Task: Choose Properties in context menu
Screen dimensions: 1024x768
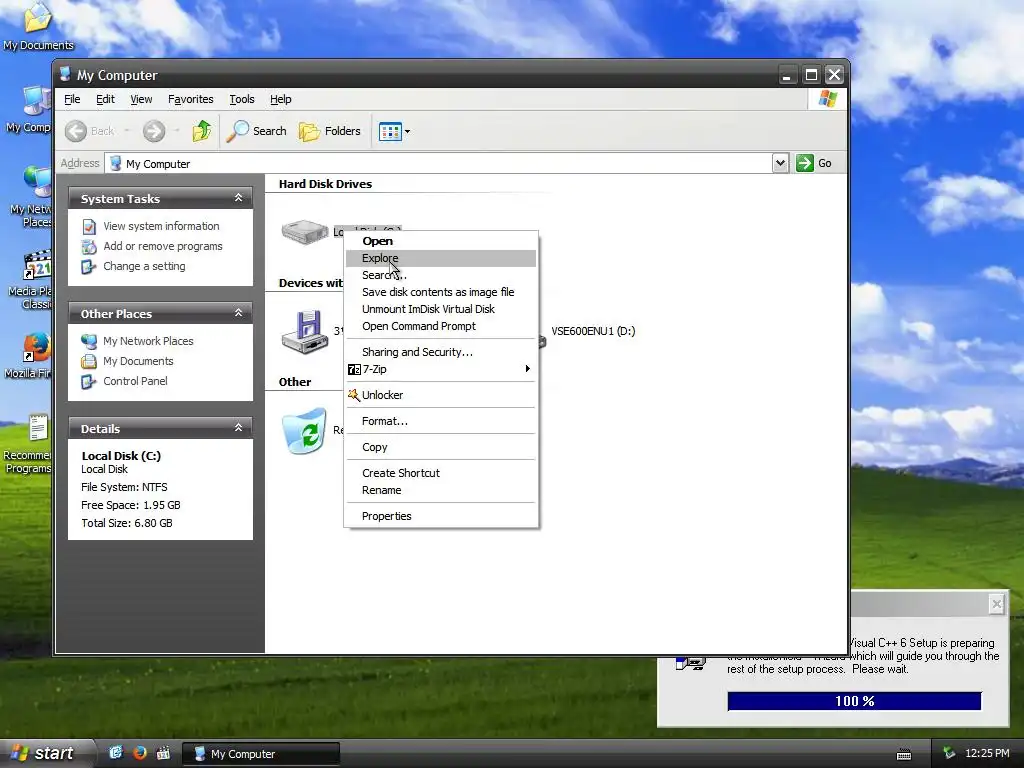Action: click(x=441, y=516)
